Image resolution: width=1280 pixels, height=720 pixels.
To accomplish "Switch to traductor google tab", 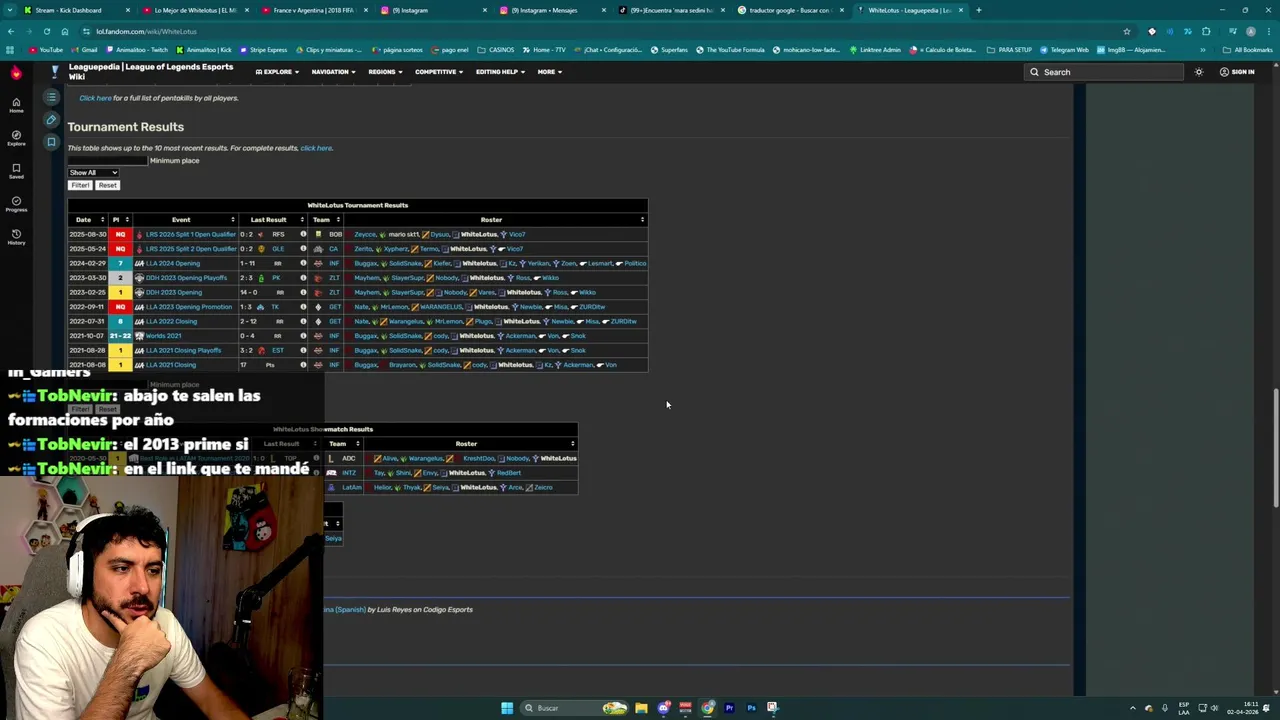I will click(790, 10).
